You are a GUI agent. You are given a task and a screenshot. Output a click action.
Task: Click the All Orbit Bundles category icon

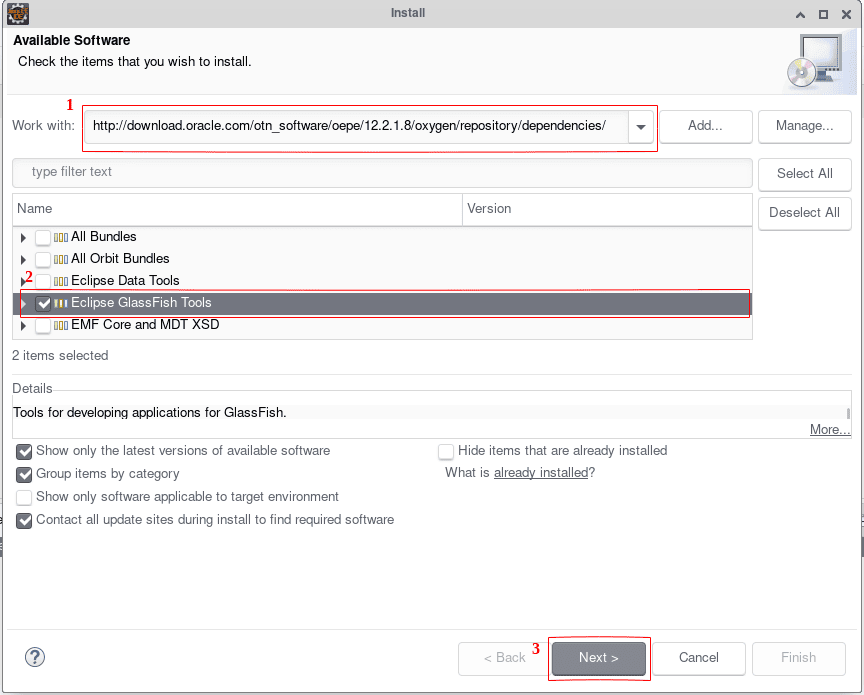click(x=60, y=258)
